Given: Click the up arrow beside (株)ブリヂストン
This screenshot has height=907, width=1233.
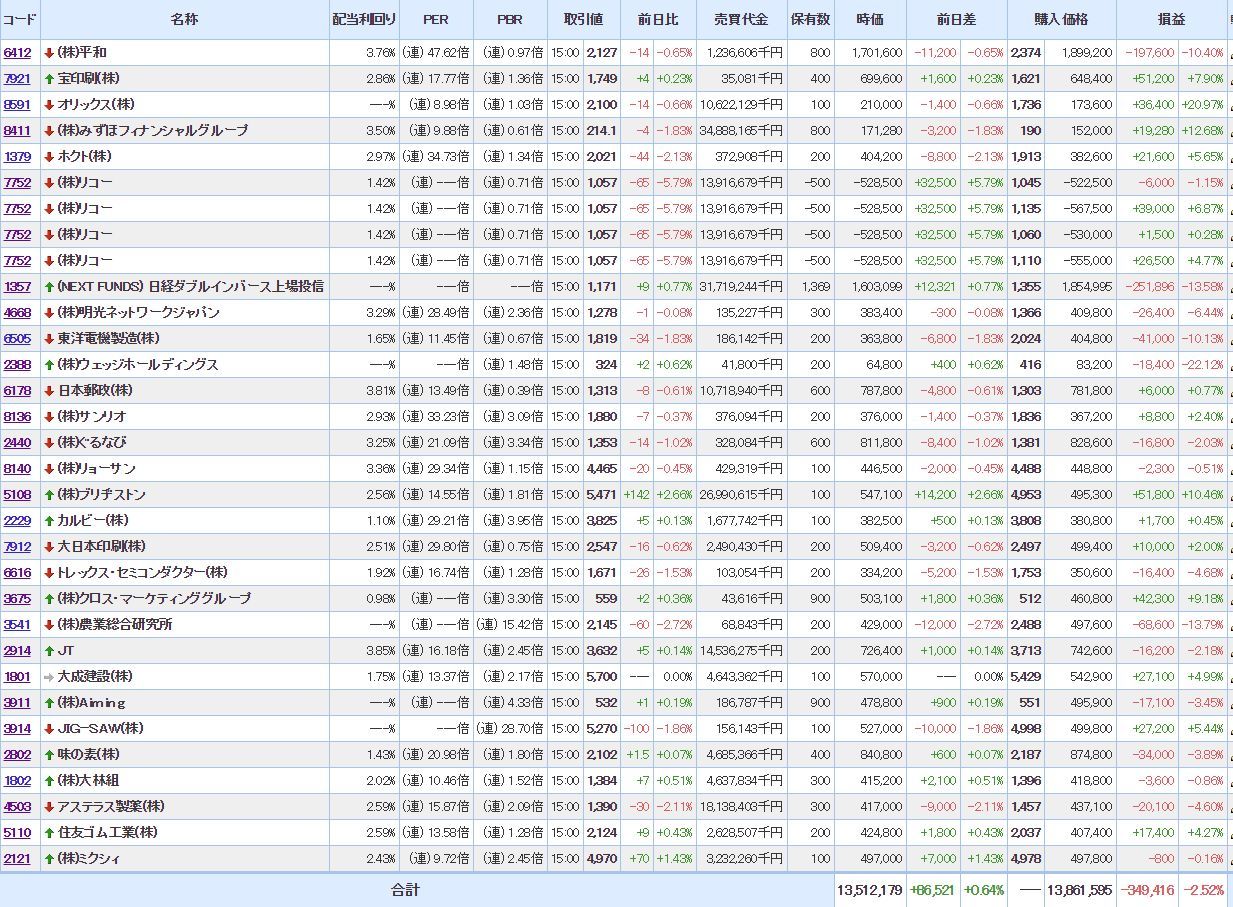Looking at the screenshot, I should (48, 495).
